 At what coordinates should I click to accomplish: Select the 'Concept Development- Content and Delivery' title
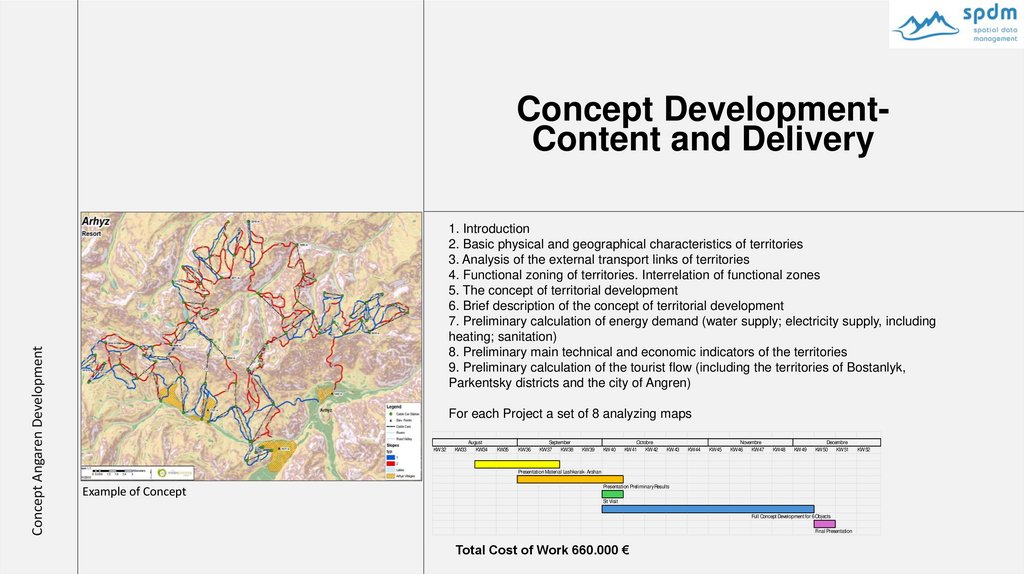(x=703, y=124)
